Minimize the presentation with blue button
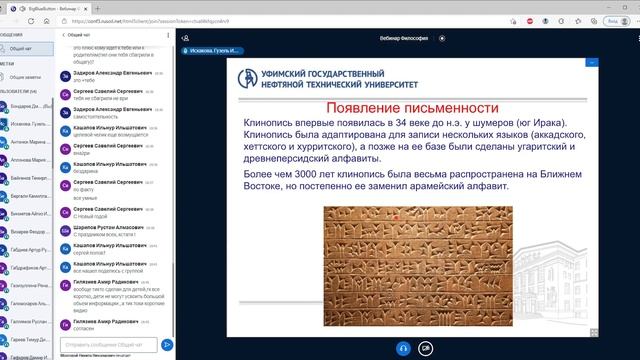This screenshot has height=360, width=640. 592,62
